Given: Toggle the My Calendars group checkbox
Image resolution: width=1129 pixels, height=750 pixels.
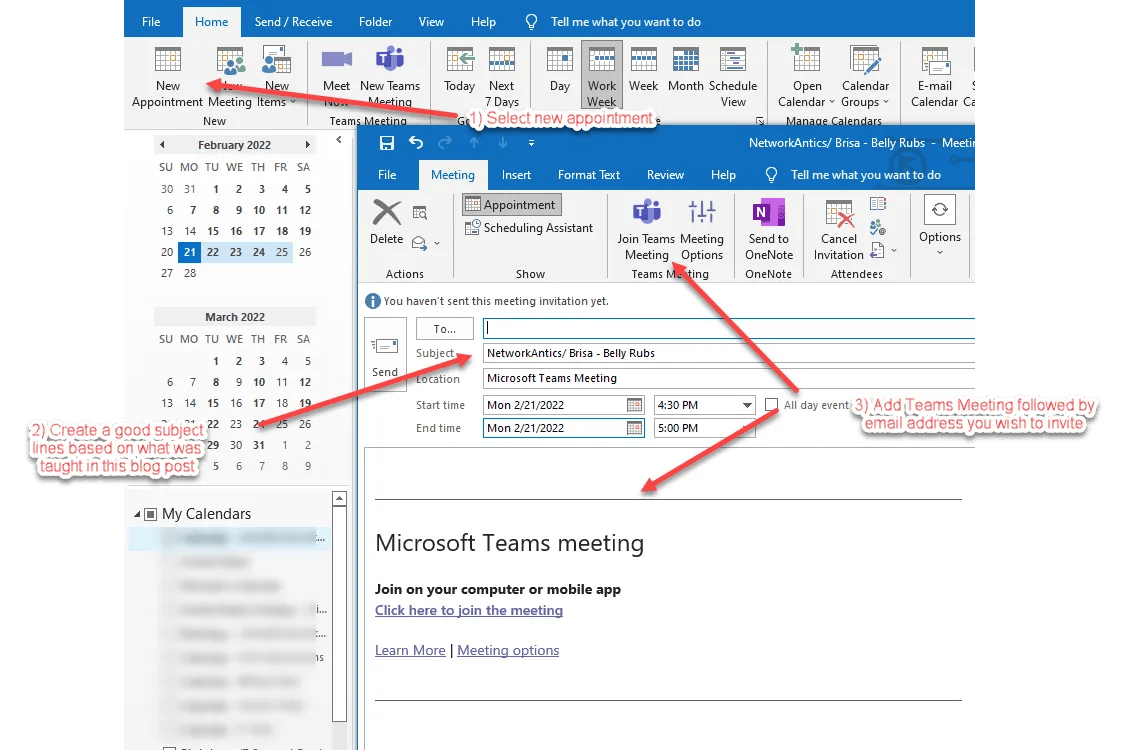Looking at the screenshot, I should pyautogui.click(x=150, y=514).
